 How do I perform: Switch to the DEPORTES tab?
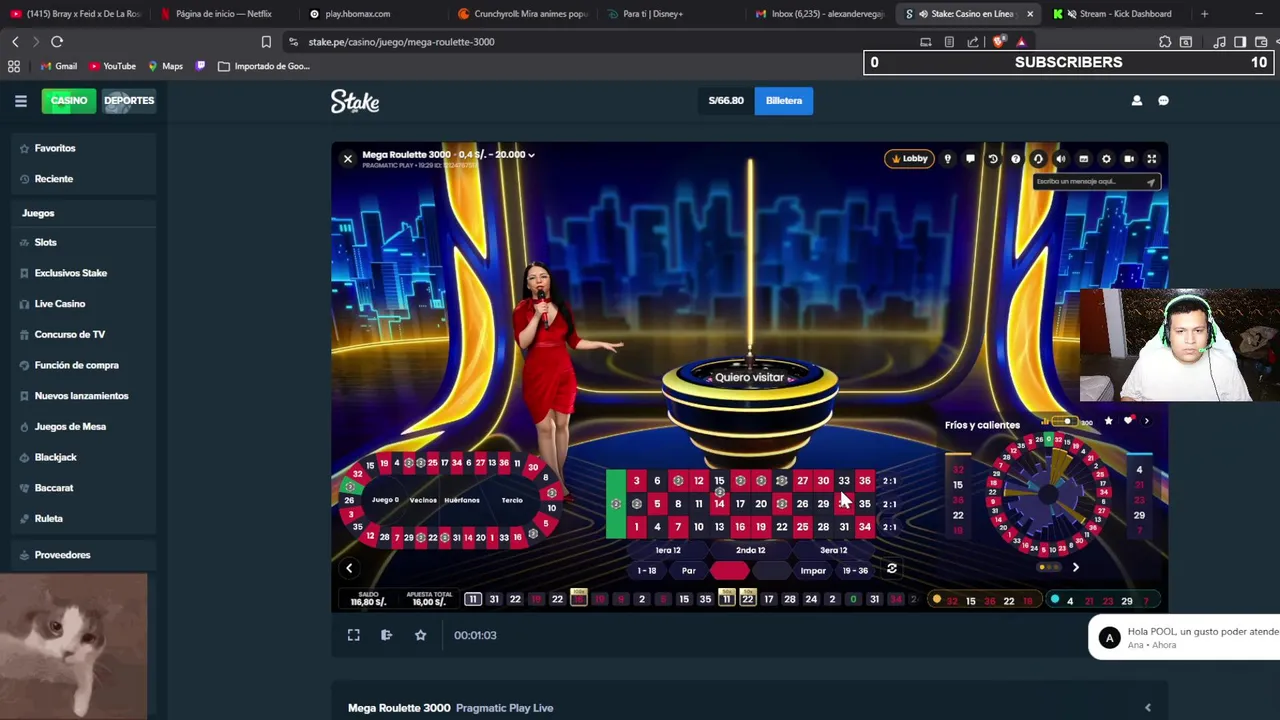[129, 100]
